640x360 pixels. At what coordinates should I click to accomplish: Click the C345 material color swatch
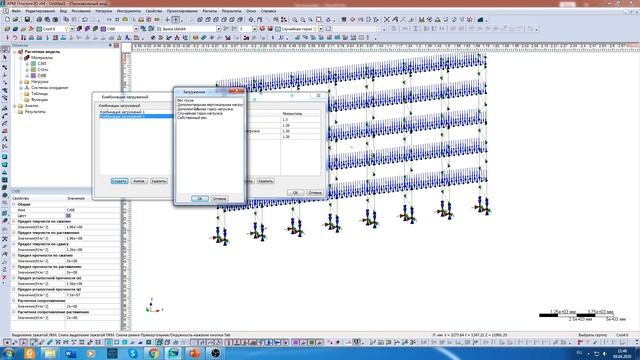point(33,64)
